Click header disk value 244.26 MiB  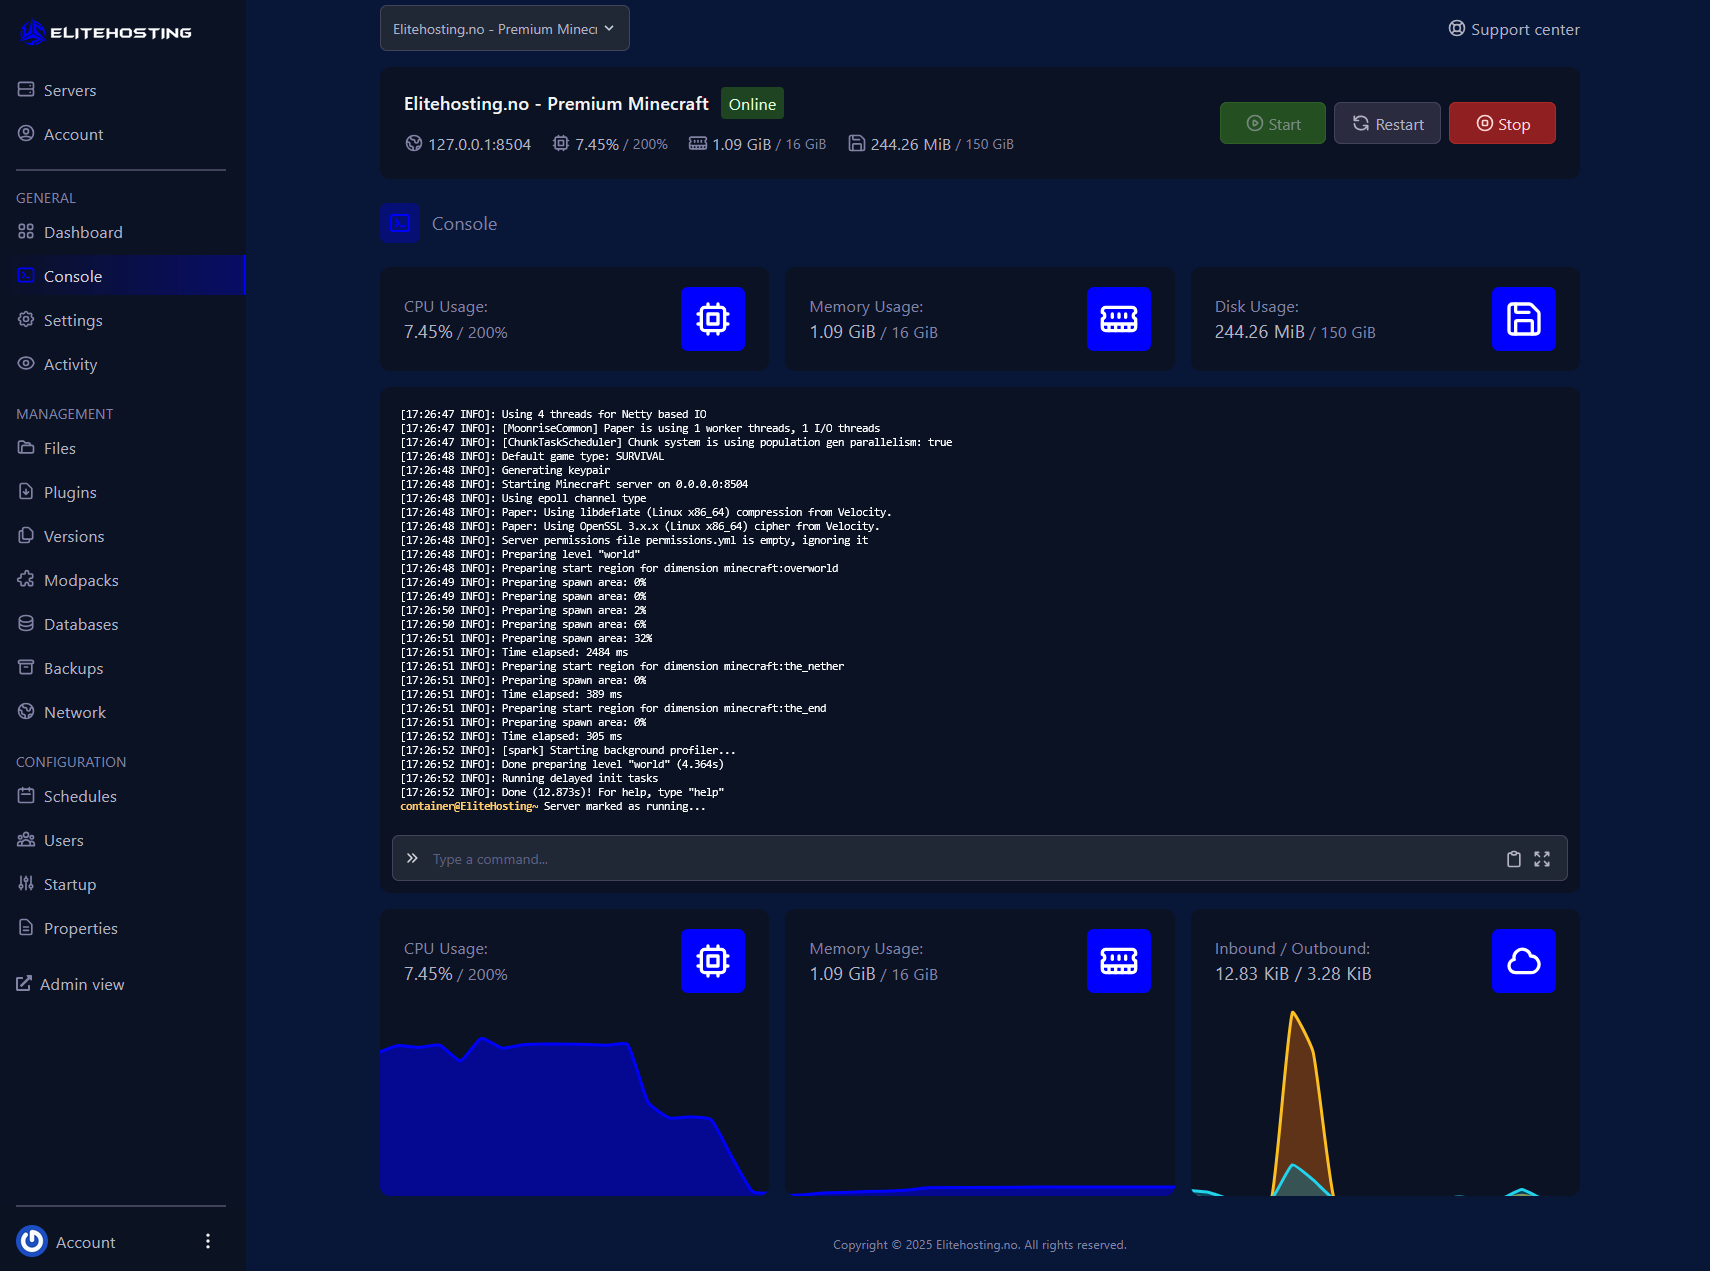pyautogui.click(x=910, y=144)
